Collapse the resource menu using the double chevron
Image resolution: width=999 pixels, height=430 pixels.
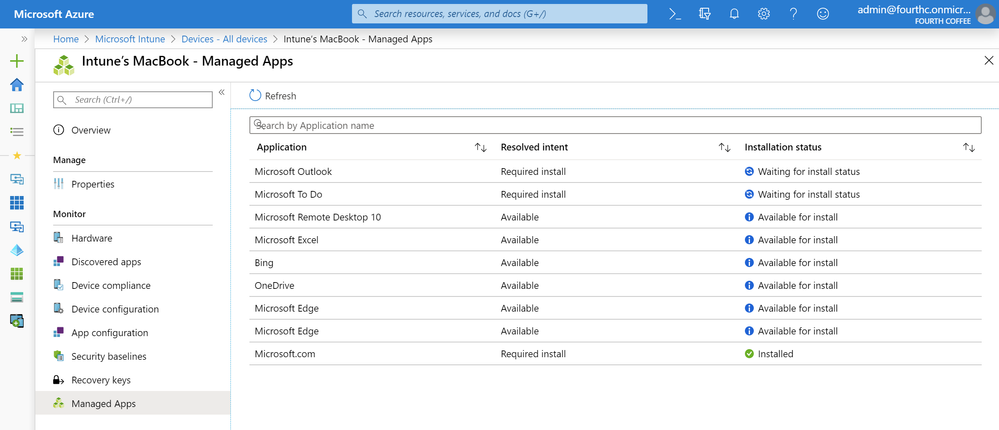click(222, 92)
